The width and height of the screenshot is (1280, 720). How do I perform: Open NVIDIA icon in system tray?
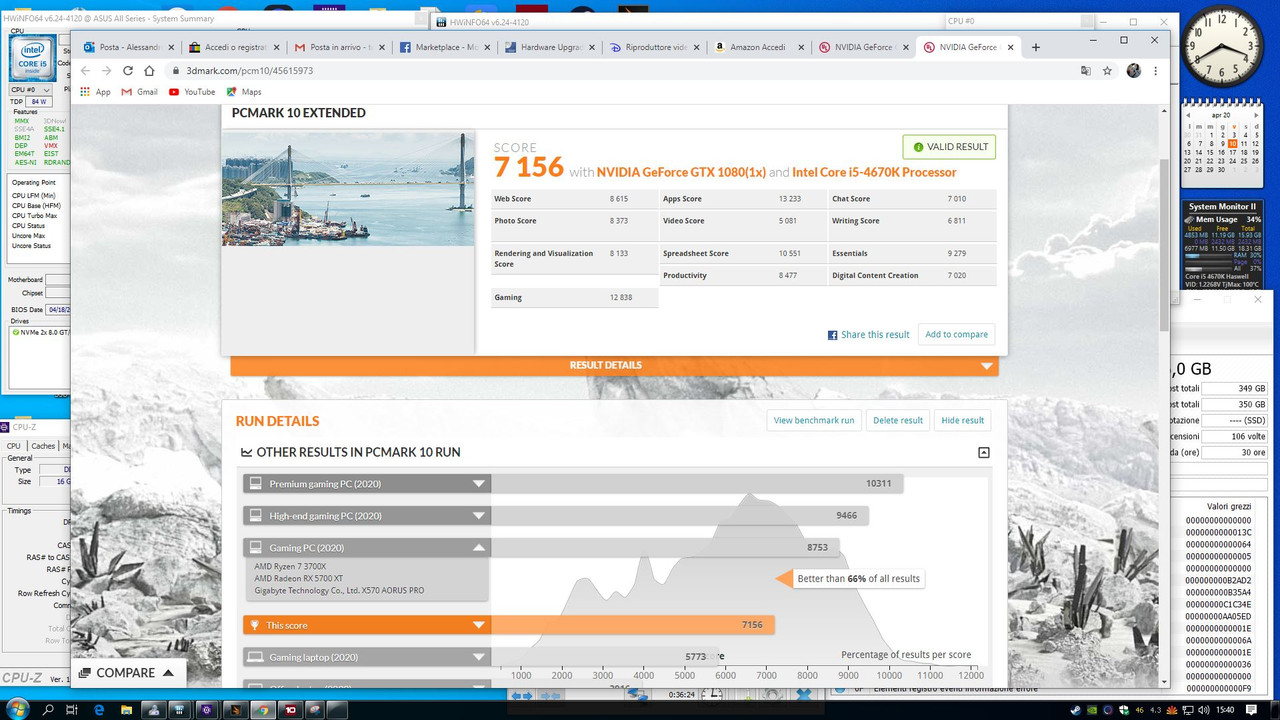coord(1093,710)
